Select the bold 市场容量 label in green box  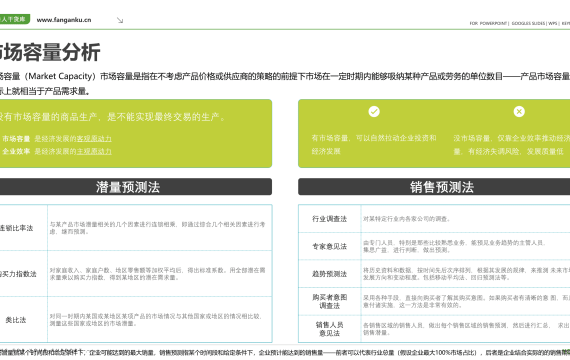[x=16, y=139]
